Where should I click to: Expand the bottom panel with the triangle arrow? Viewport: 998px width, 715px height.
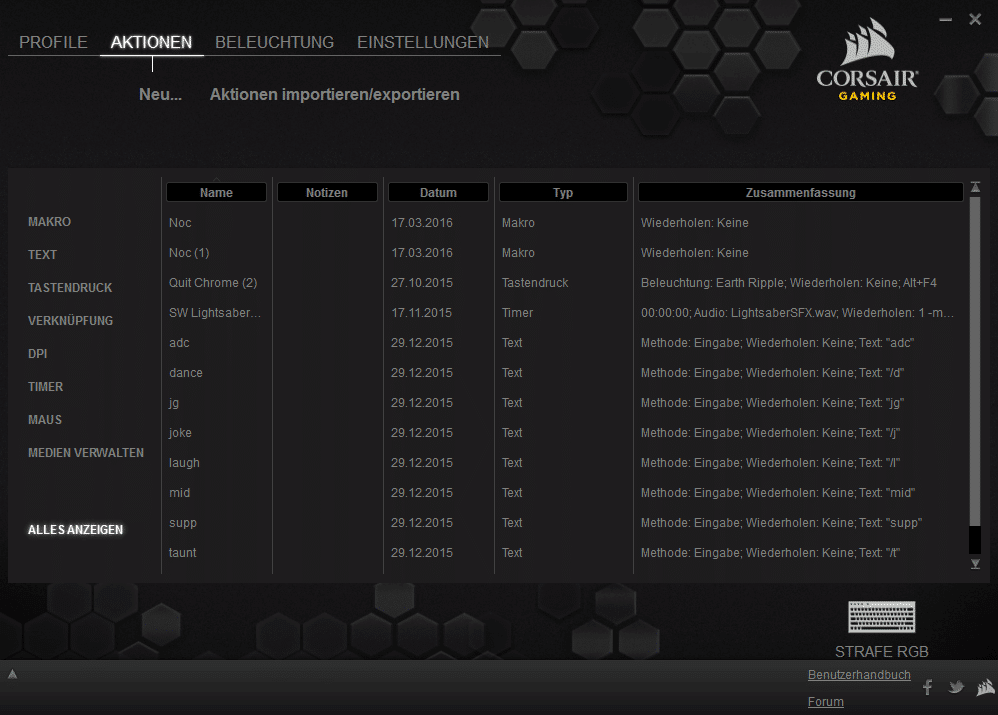pyautogui.click(x=12, y=675)
